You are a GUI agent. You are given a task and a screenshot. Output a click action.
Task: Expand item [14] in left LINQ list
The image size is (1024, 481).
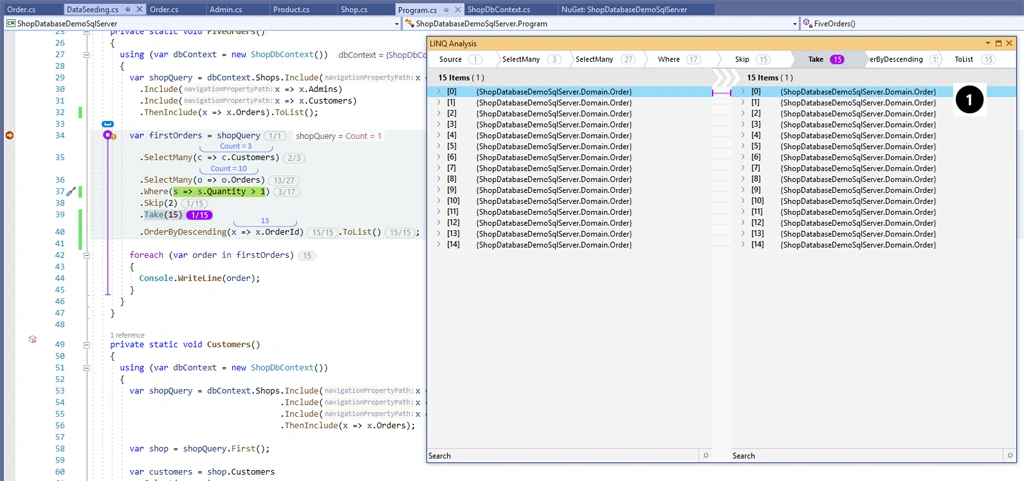[438, 245]
